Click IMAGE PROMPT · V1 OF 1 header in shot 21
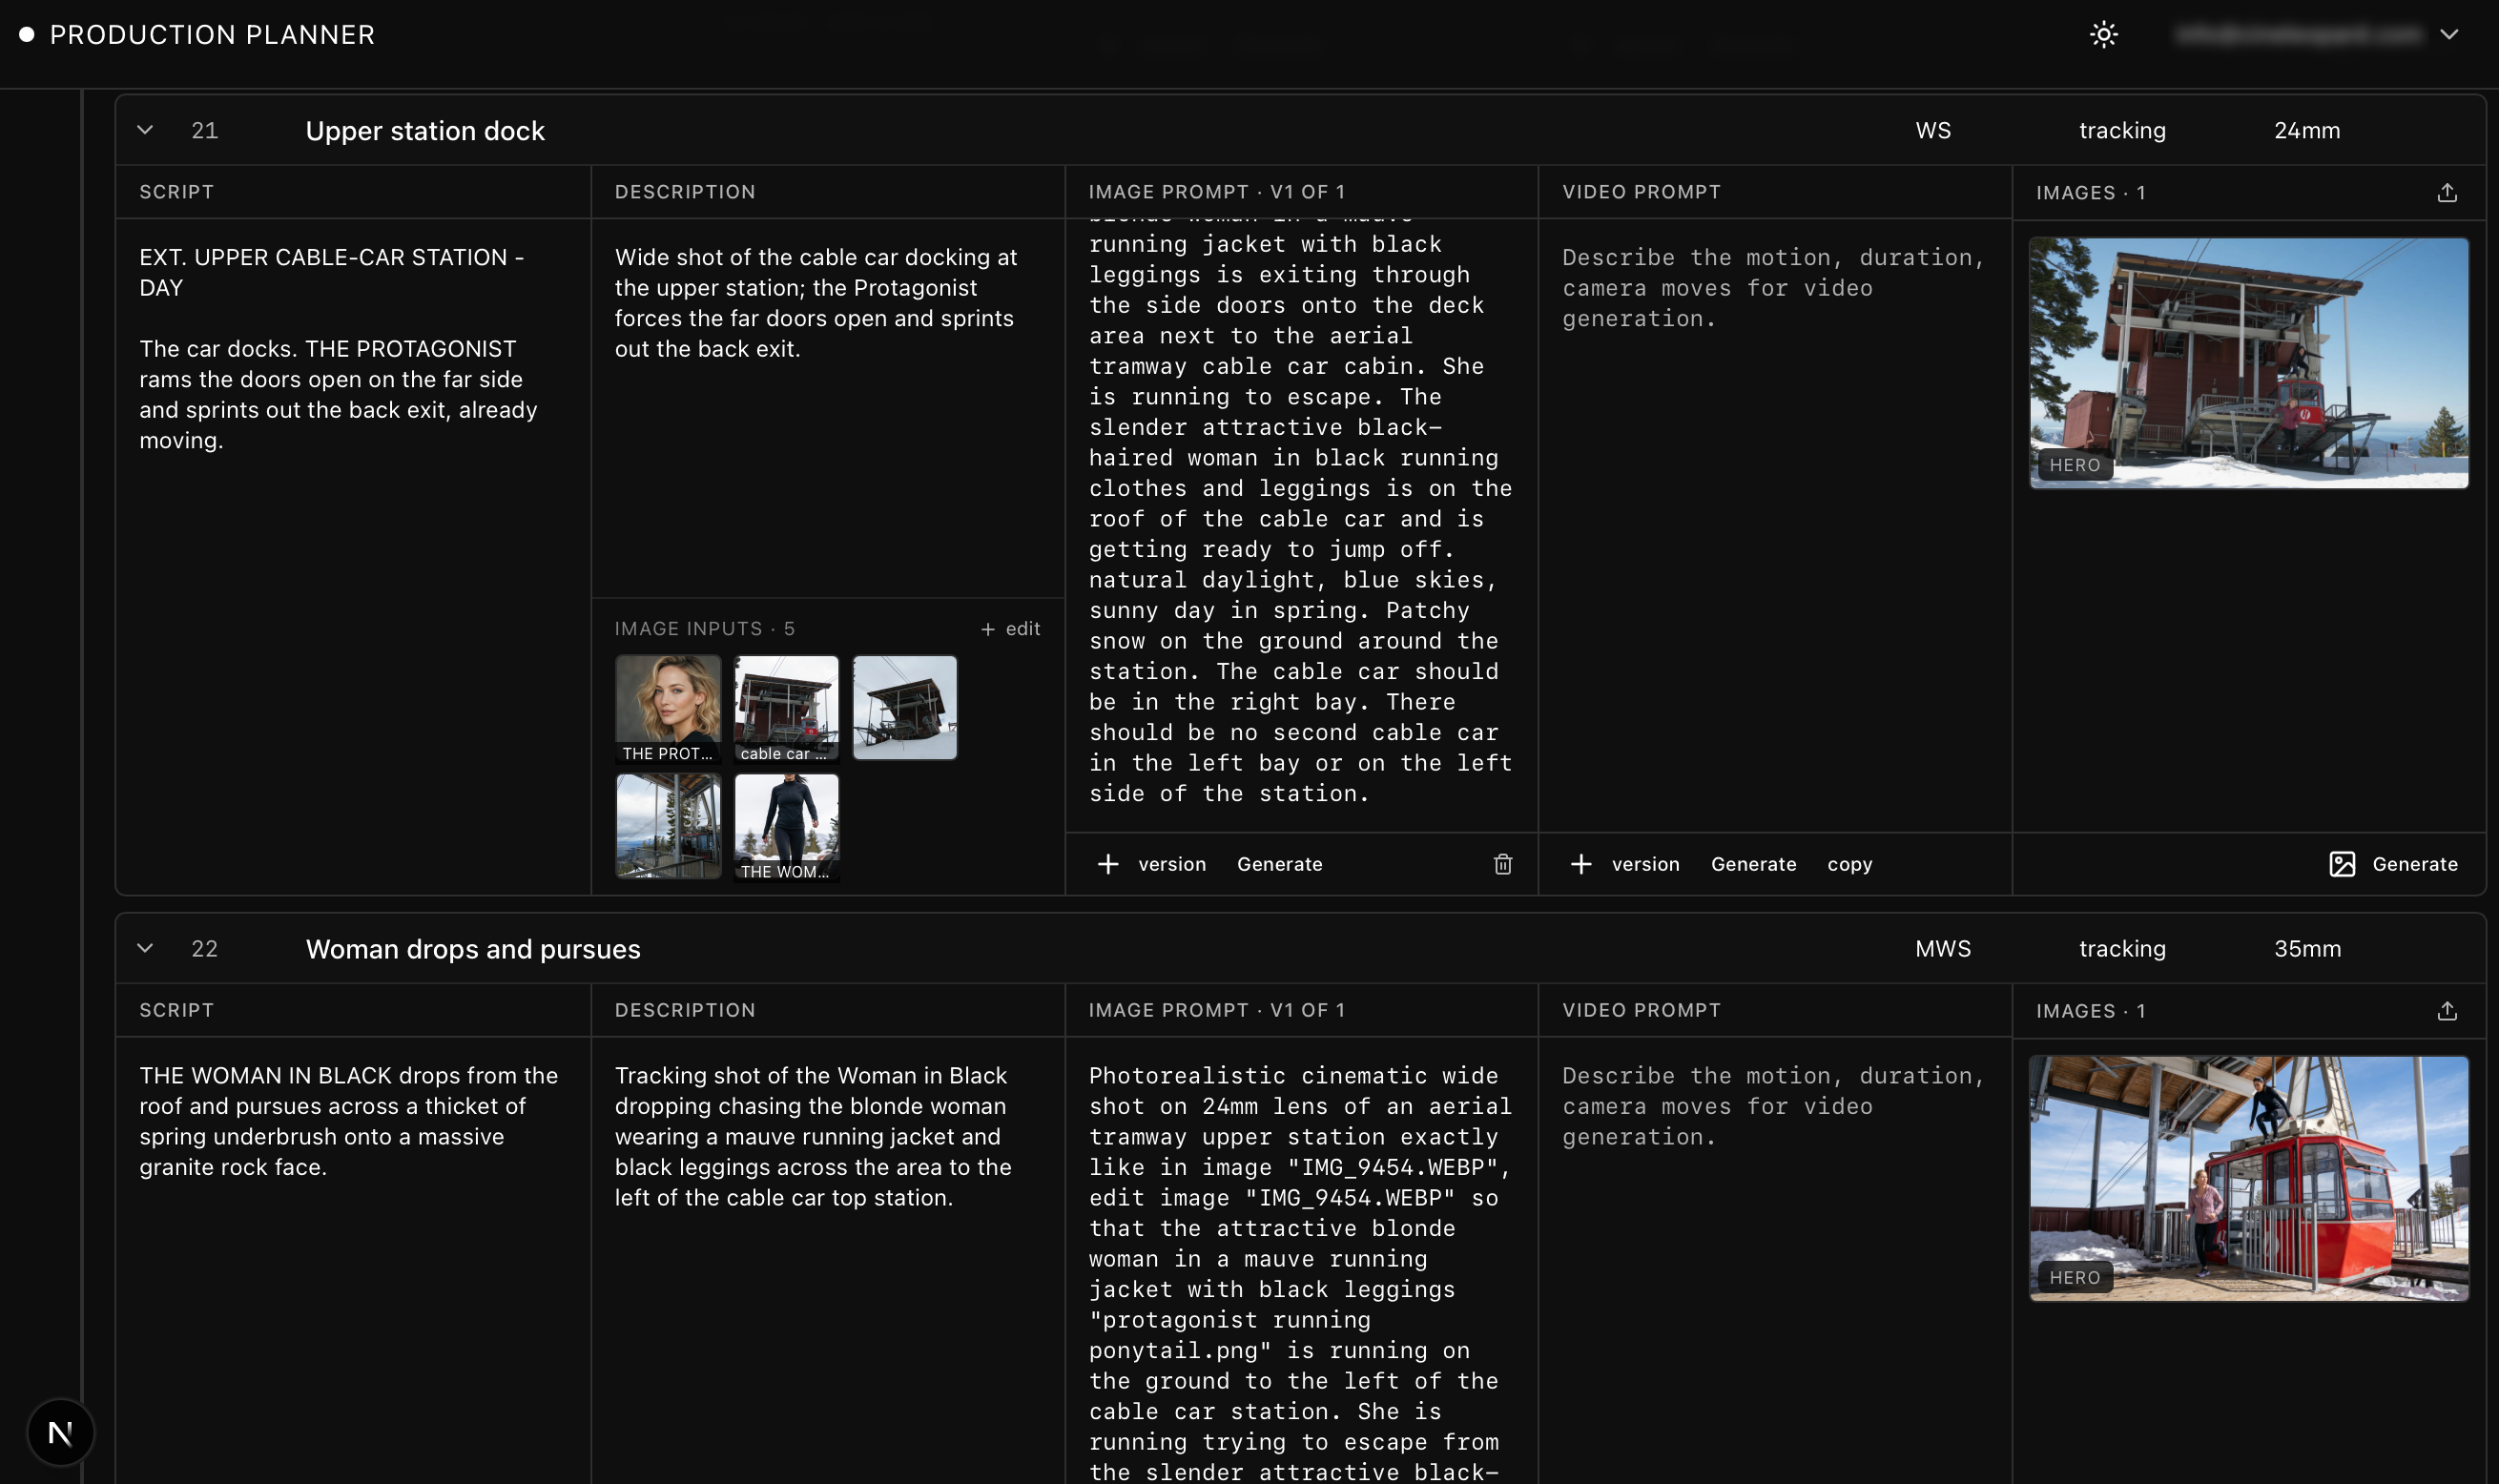 1216,192
